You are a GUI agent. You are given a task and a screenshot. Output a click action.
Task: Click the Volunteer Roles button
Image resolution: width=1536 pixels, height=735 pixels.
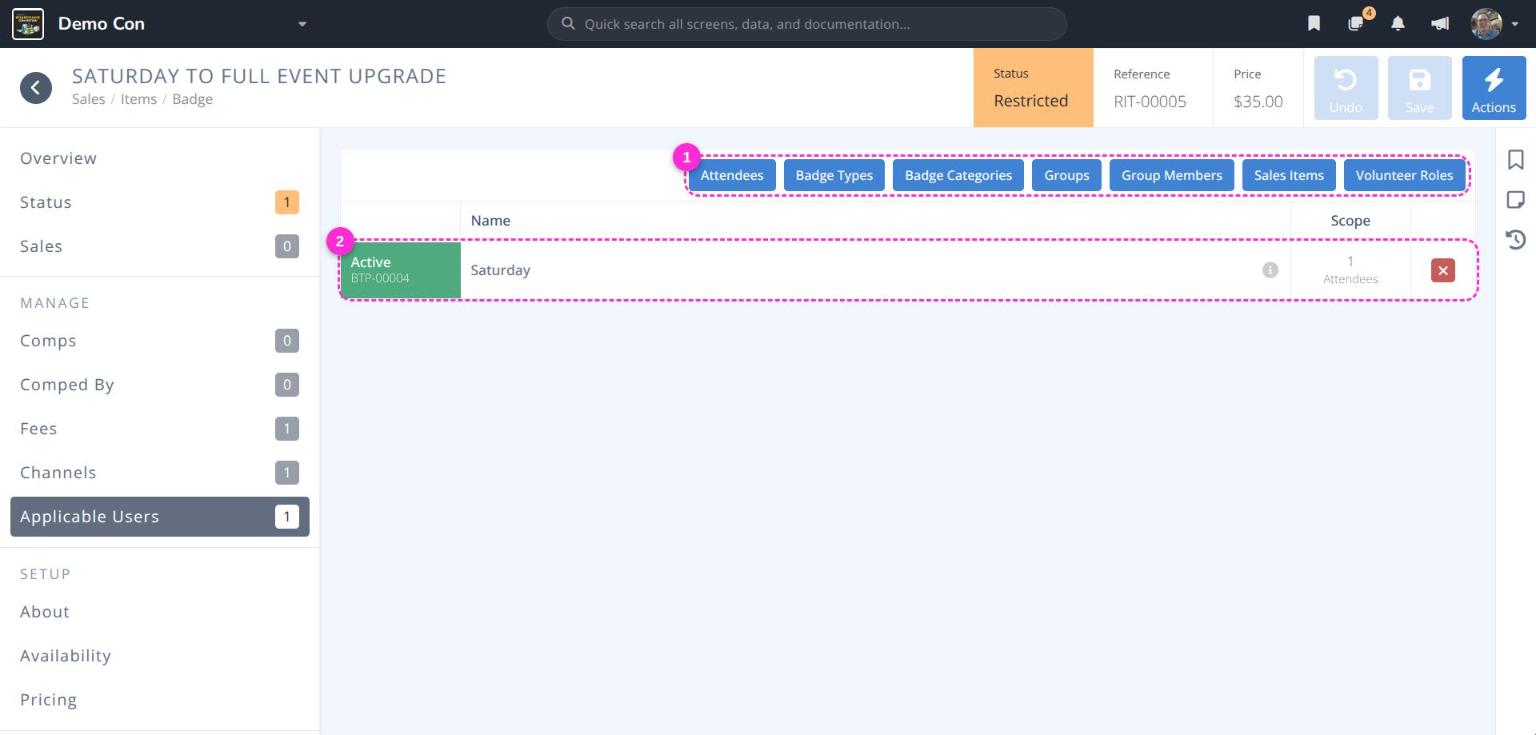[1404, 175]
